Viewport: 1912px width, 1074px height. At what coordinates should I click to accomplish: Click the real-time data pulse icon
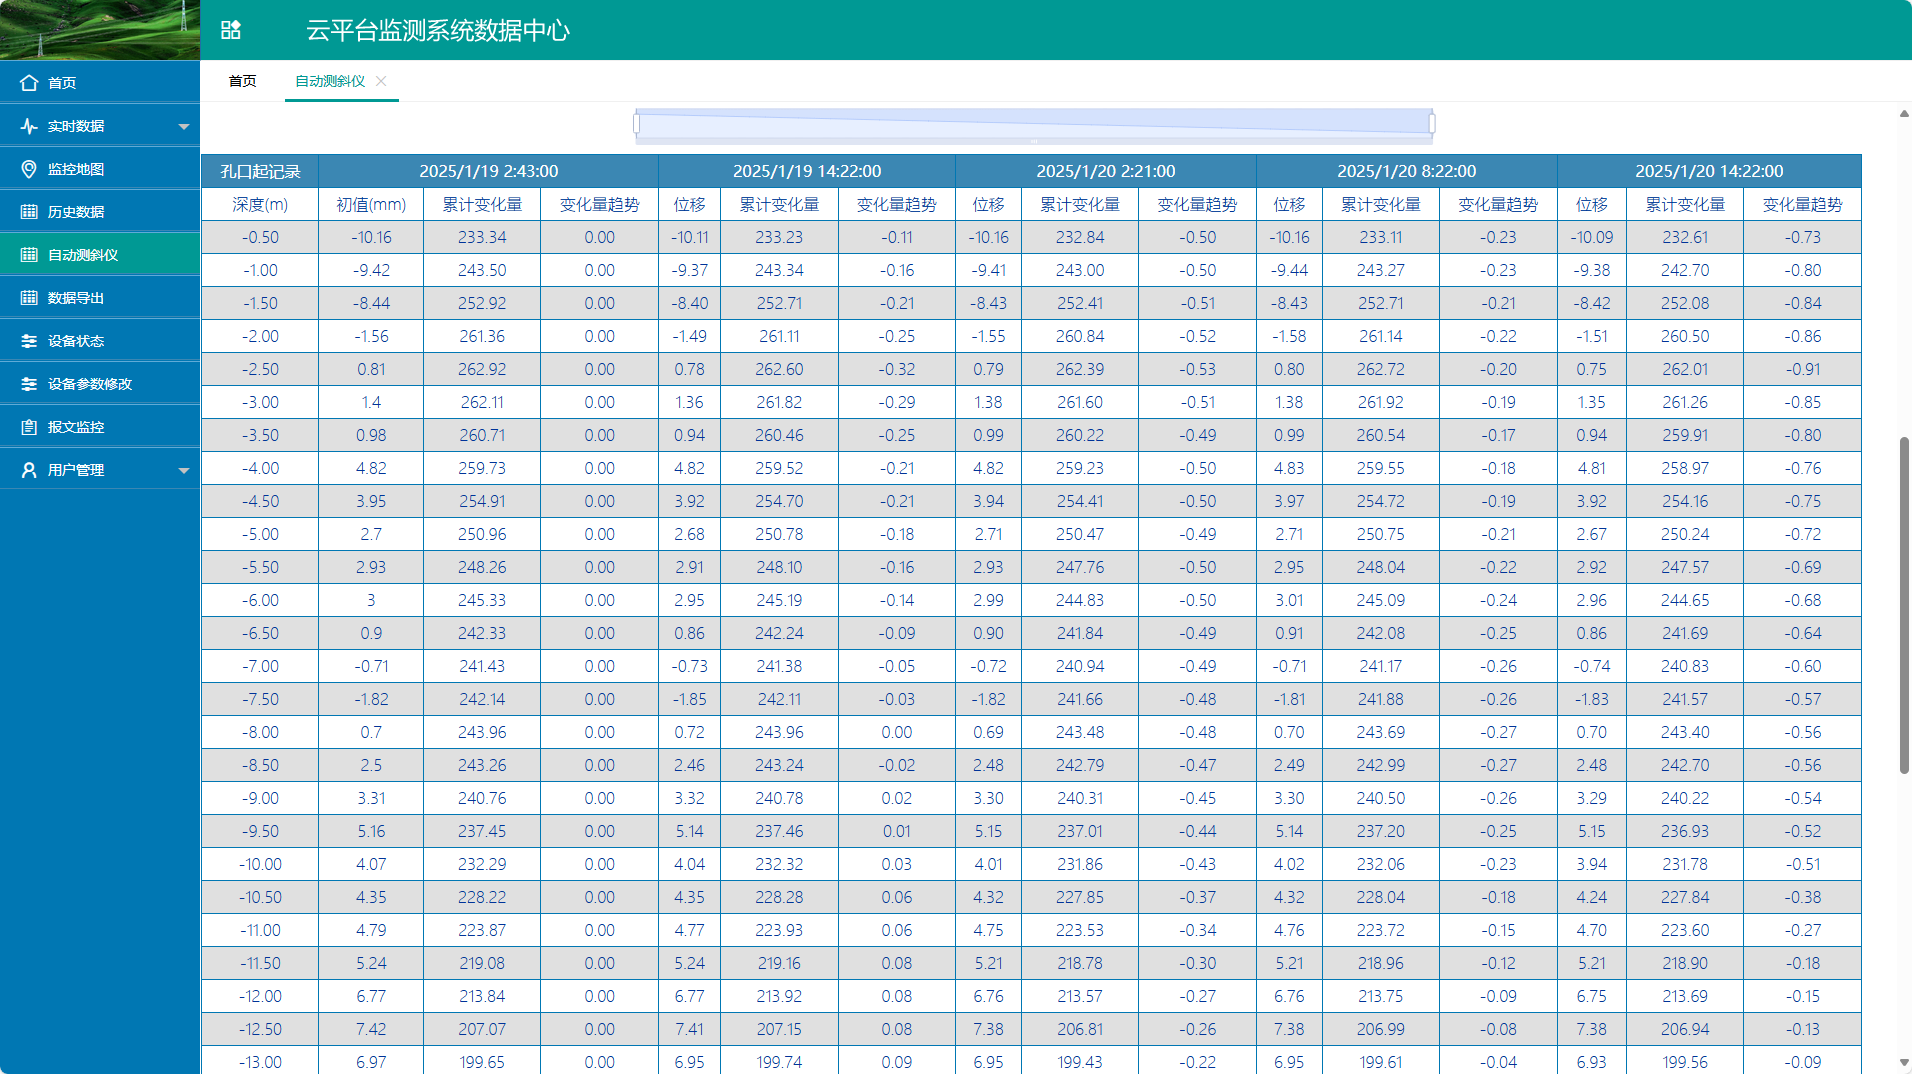click(x=29, y=126)
